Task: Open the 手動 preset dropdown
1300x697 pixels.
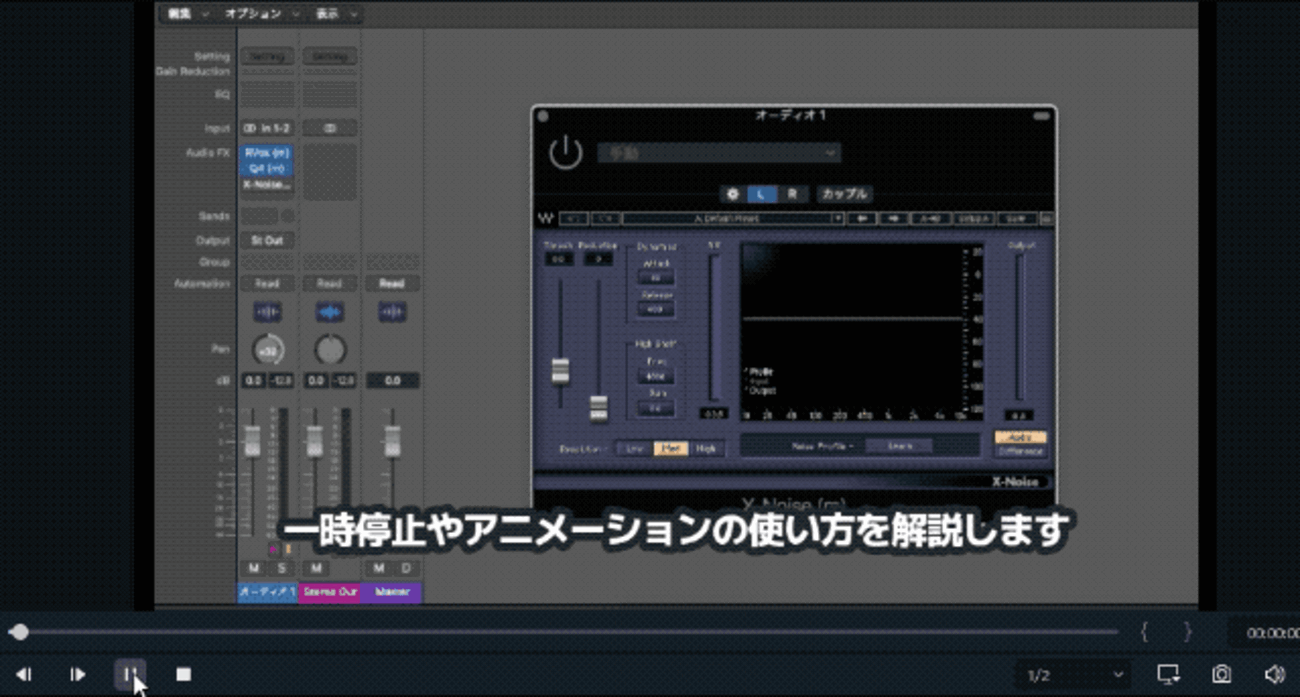Action: (718, 153)
